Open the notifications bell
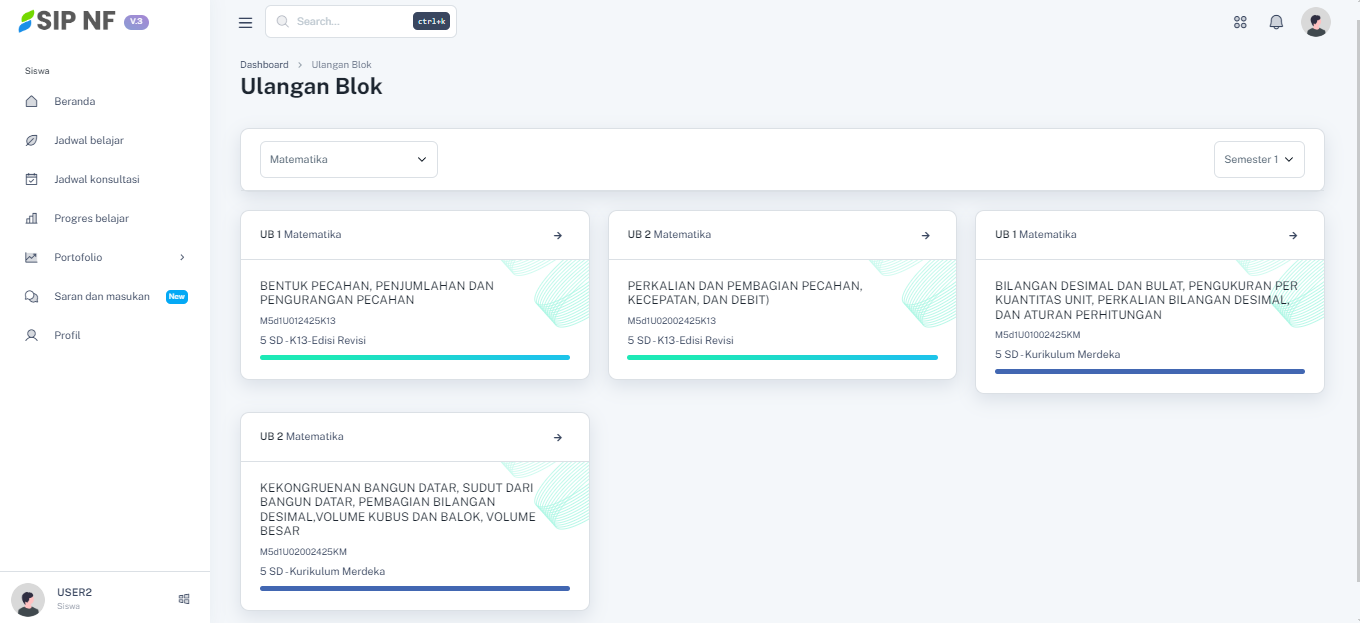The height and width of the screenshot is (623, 1360). pyautogui.click(x=1276, y=22)
